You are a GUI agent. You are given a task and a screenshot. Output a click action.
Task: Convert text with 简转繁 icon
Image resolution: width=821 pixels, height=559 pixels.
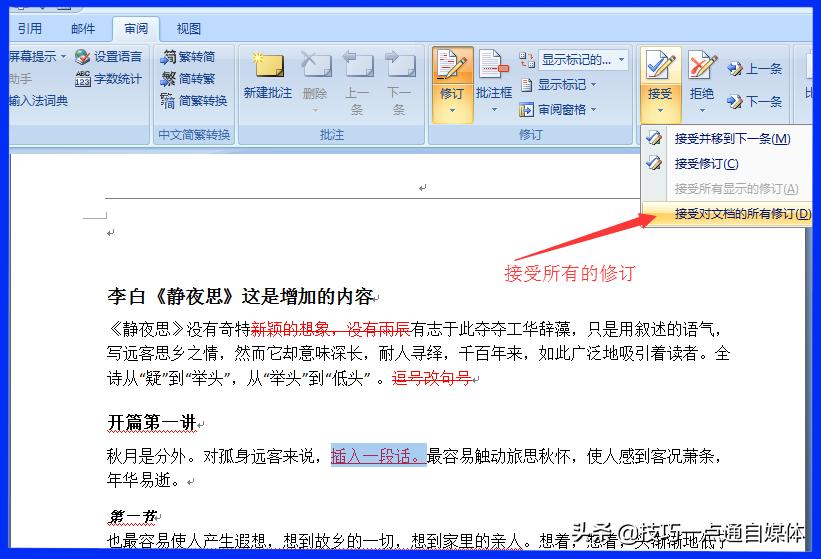click(x=168, y=79)
